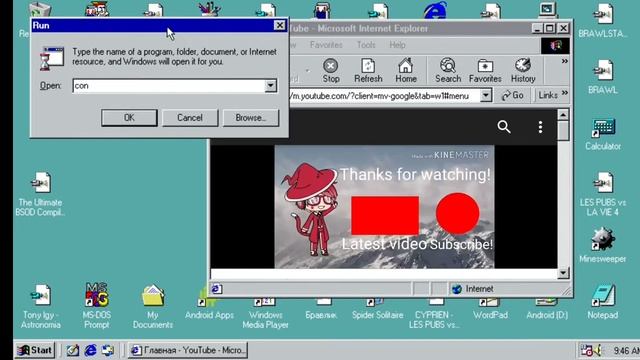Click the red rectangle Latest video box
The height and width of the screenshot is (360, 640).
point(385,216)
